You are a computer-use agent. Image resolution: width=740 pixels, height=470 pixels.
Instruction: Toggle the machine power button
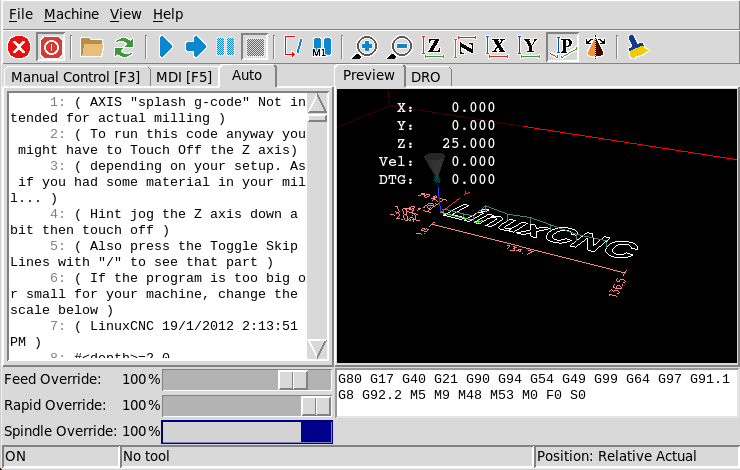pyautogui.click(x=50, y=47)
